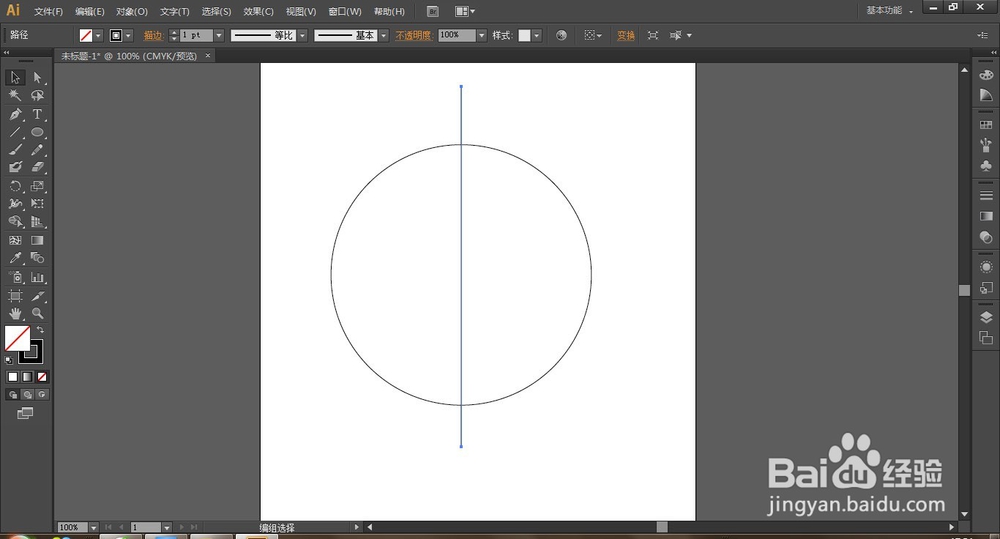Select the Paintbrush tool

[15, 150]
